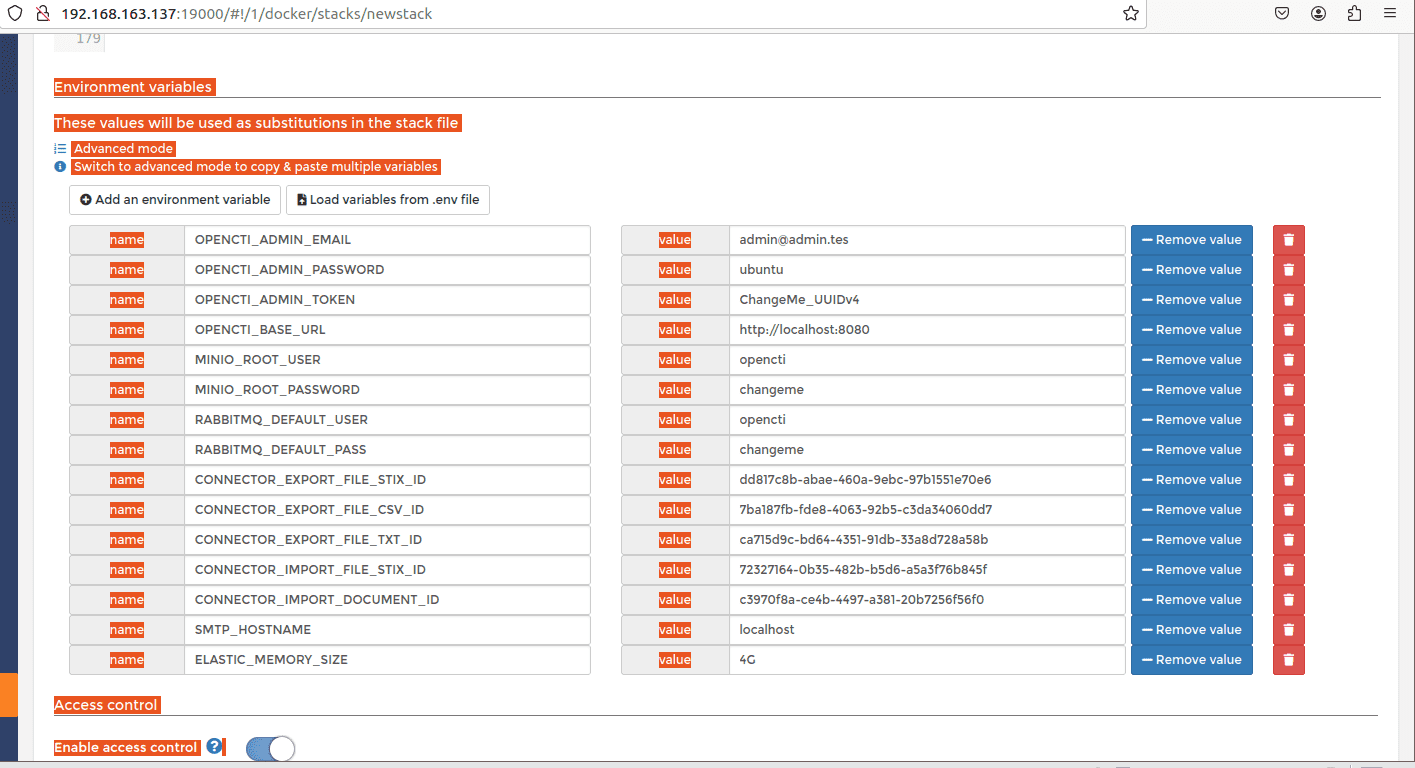Remove value for CONNECTOR_IMPORT_DOCUMENT_ID
The height and width of the screenshot is (768, 1415).
[1192, 600]
